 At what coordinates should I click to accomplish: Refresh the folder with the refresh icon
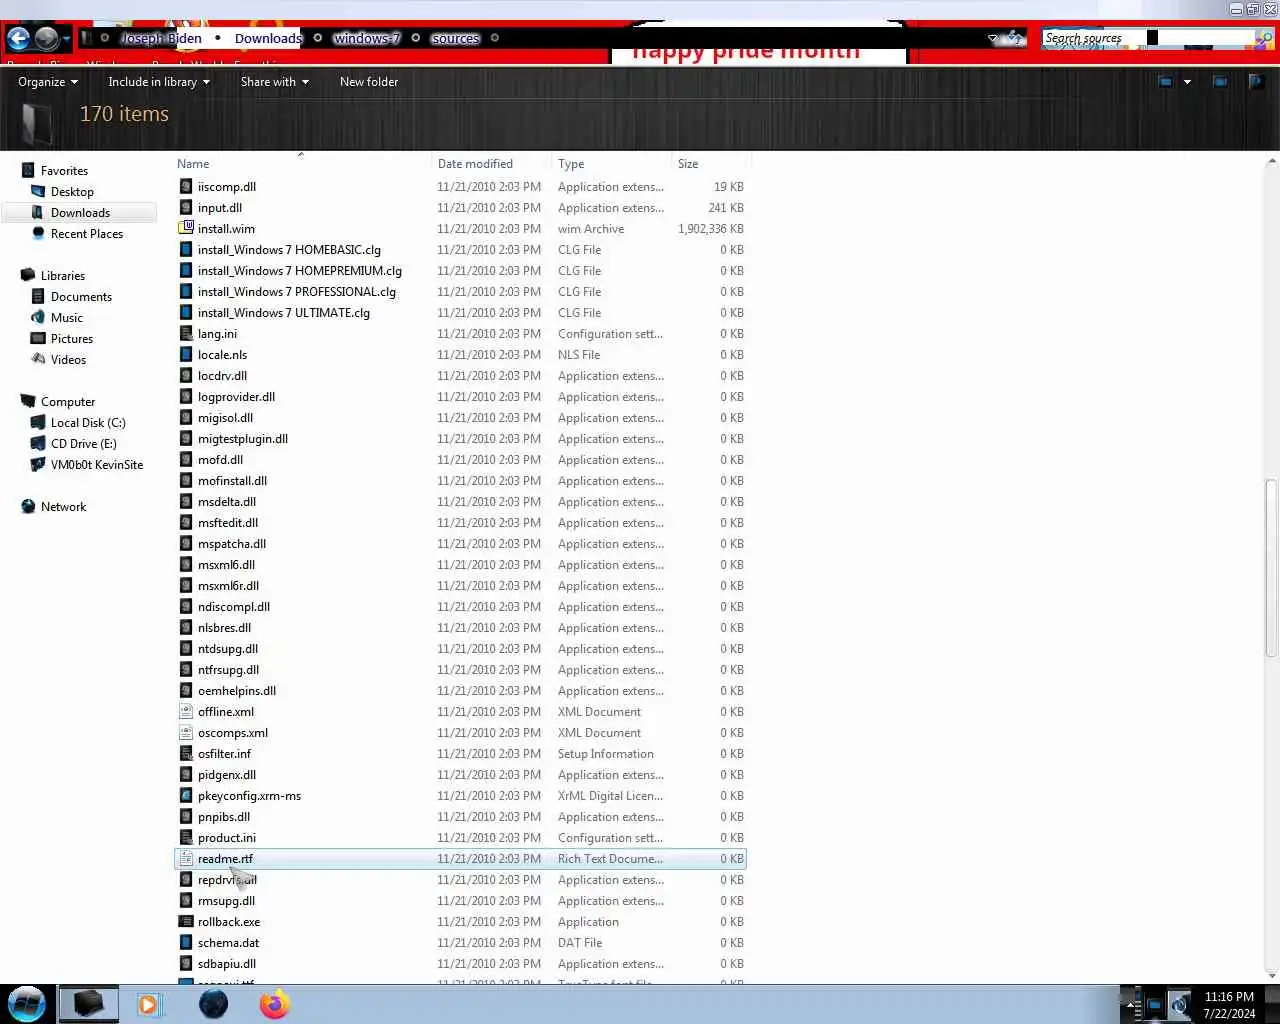(1016, 39)
